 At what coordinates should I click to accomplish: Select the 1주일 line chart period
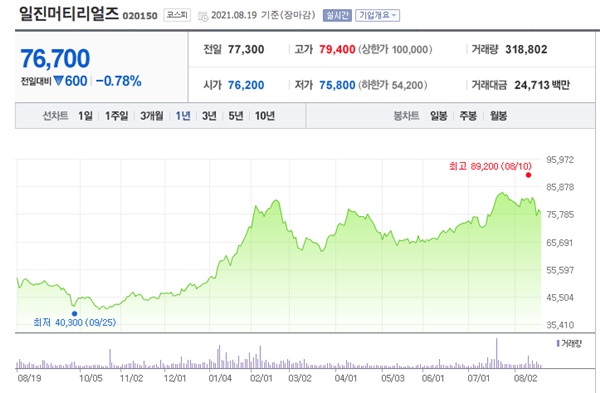tap(117, 116)
